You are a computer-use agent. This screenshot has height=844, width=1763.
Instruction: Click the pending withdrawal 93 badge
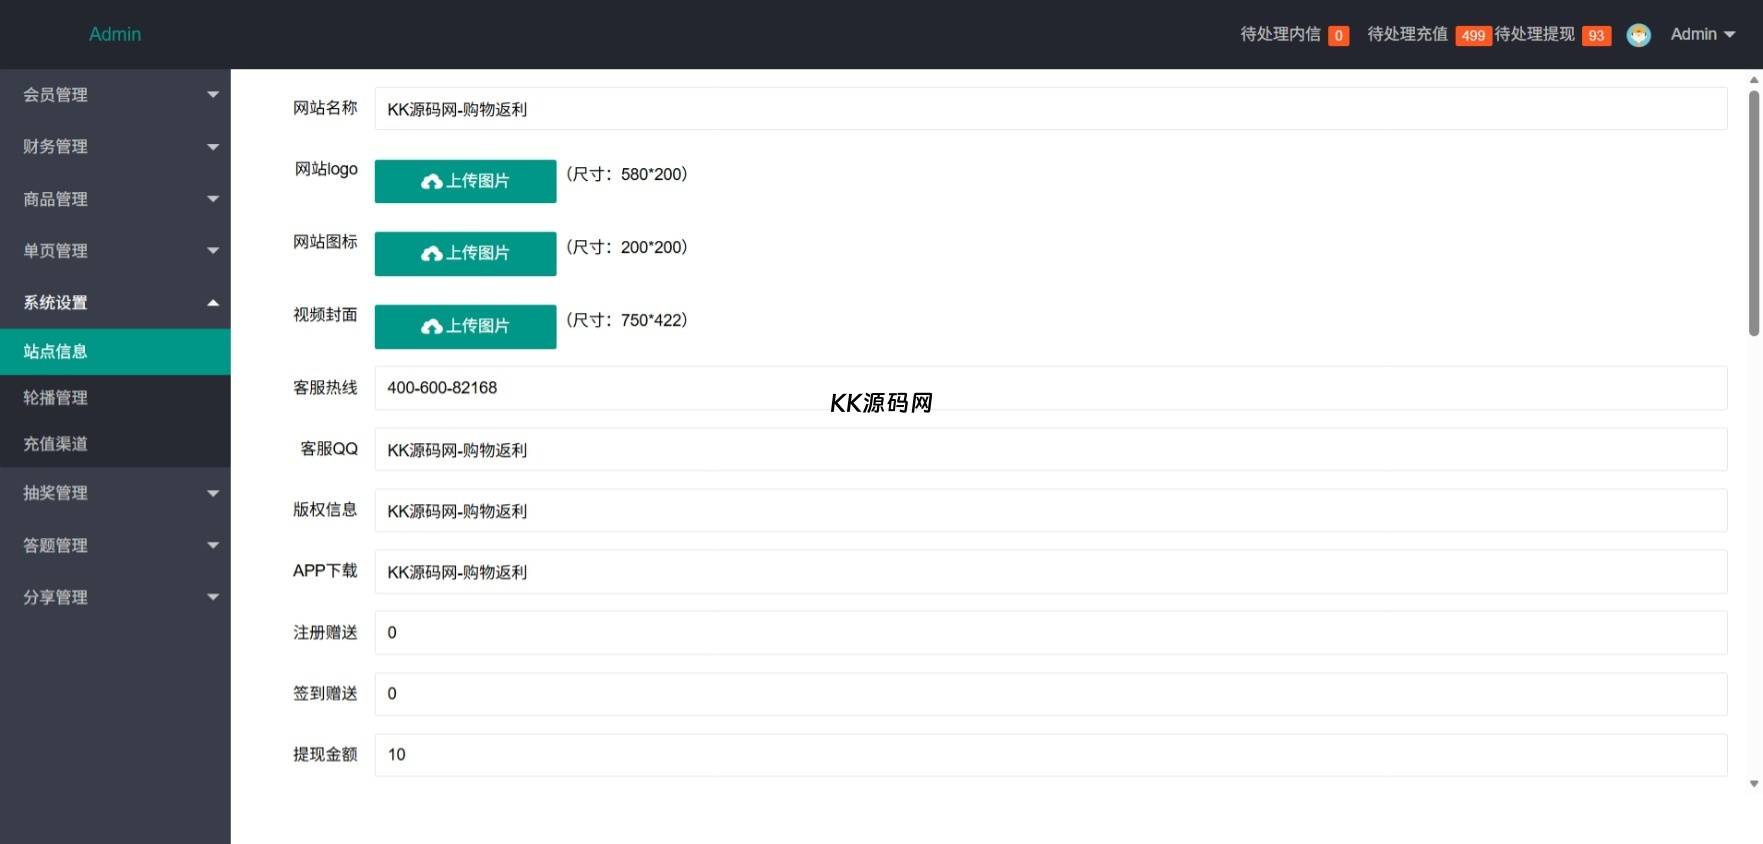[1596, 36]
